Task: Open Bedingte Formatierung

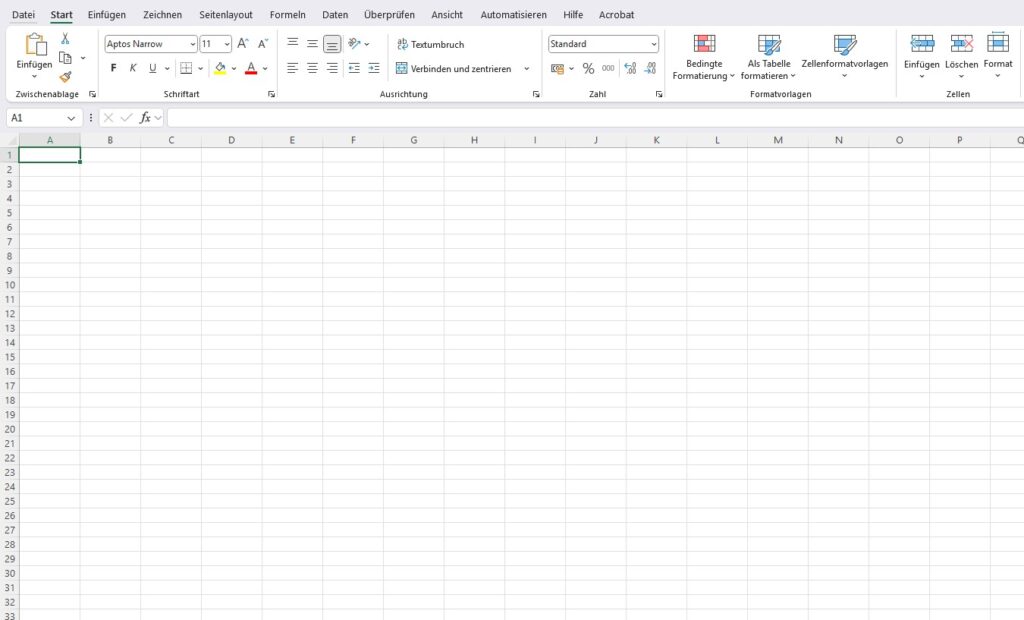Action: click(703, 56)
